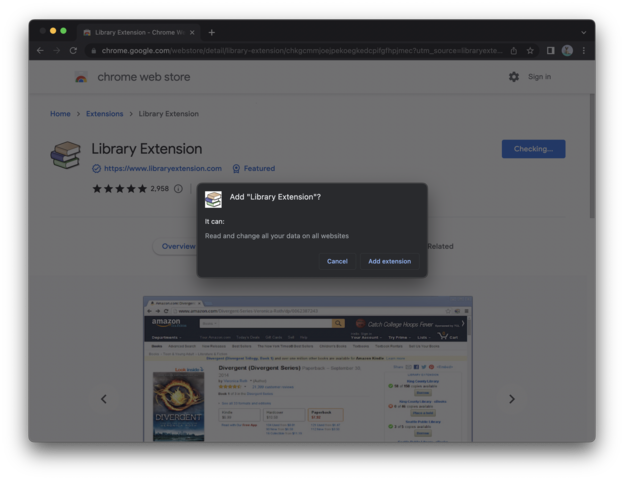This screenshot has width=624, height=480.
Task: Open a new tab with plus icon
Action: 212,33
